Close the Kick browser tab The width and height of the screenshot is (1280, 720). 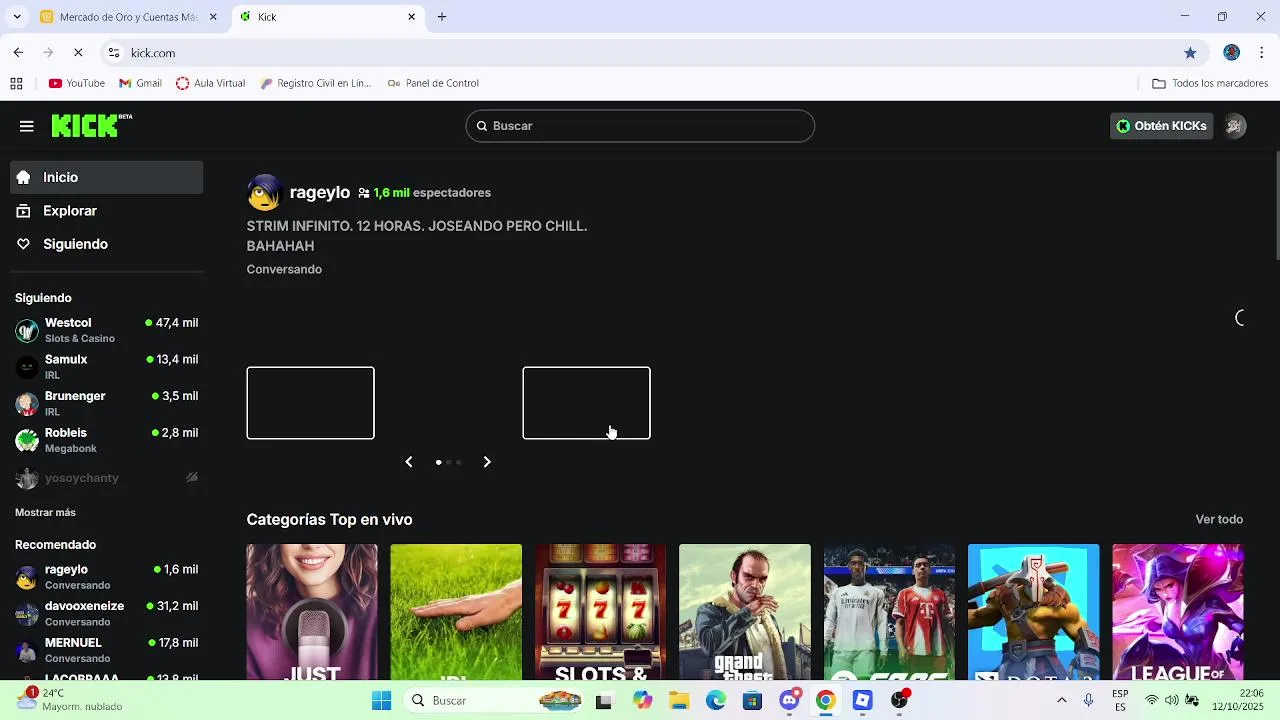411,17
